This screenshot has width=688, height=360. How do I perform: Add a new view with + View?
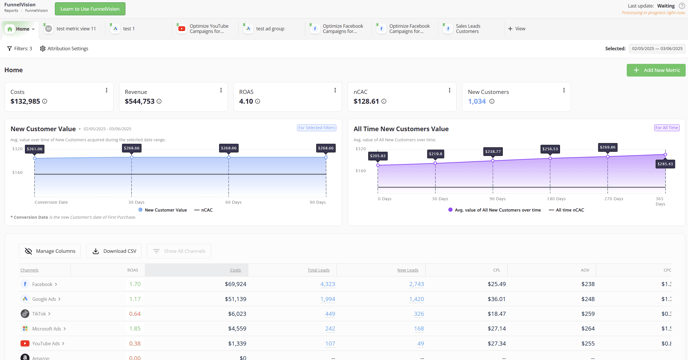tap(516, 29)
